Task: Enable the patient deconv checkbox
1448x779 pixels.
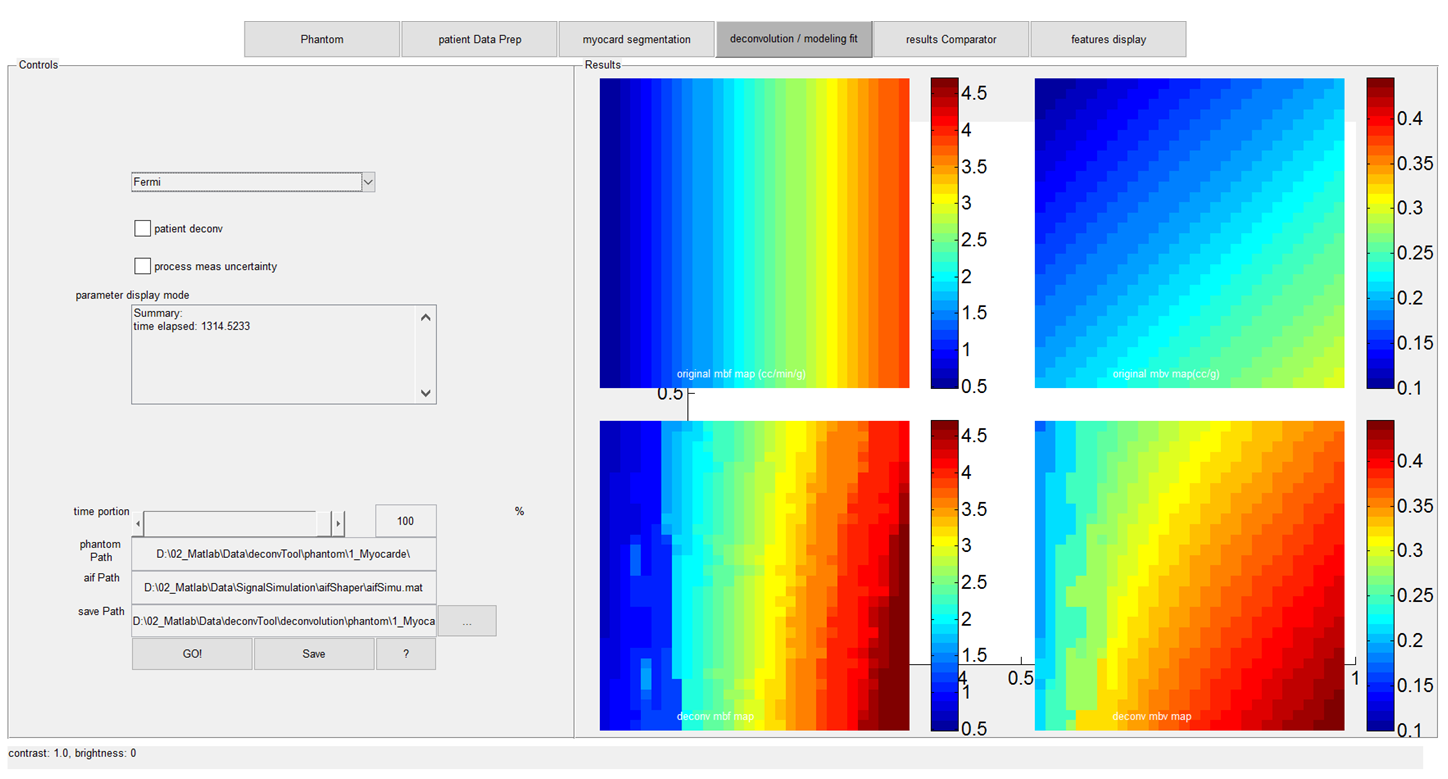Action: tap(142, 229)
